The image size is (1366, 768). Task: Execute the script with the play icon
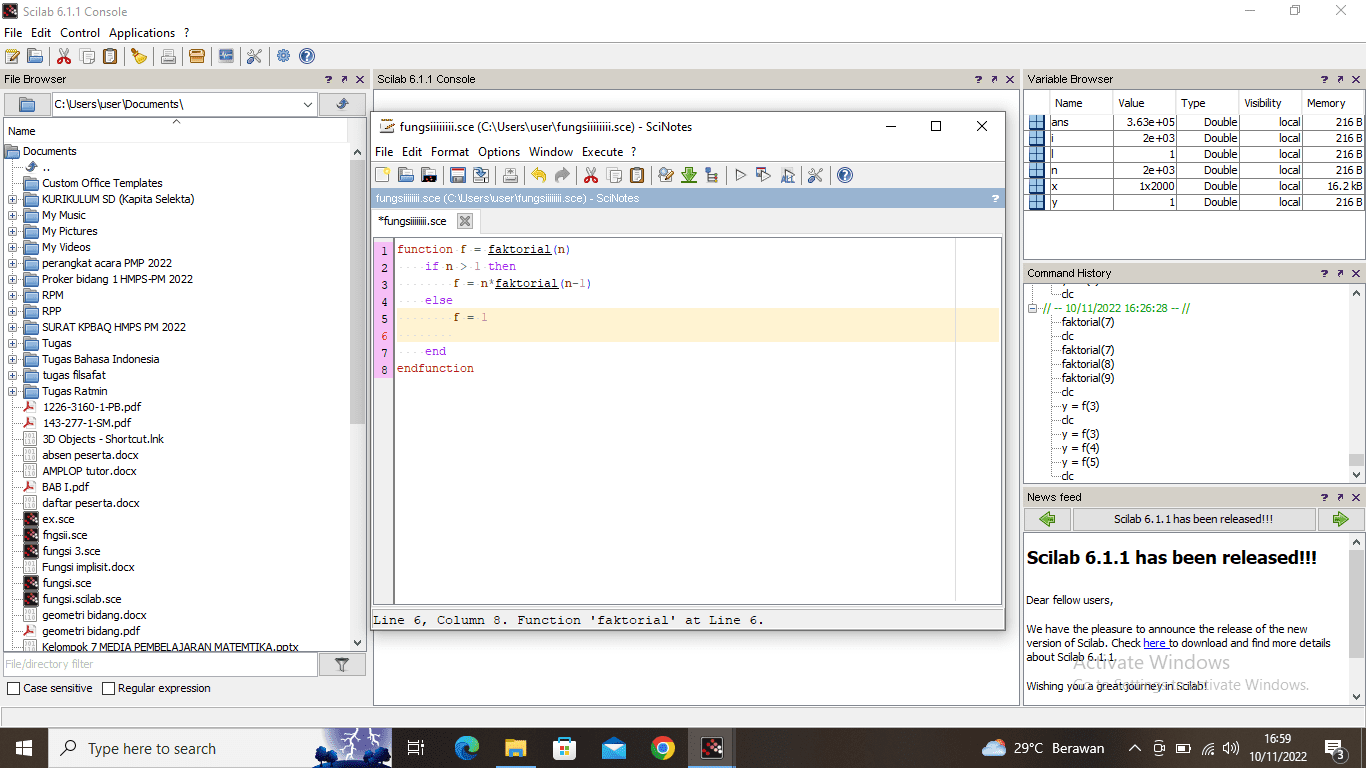click(741, 175)
